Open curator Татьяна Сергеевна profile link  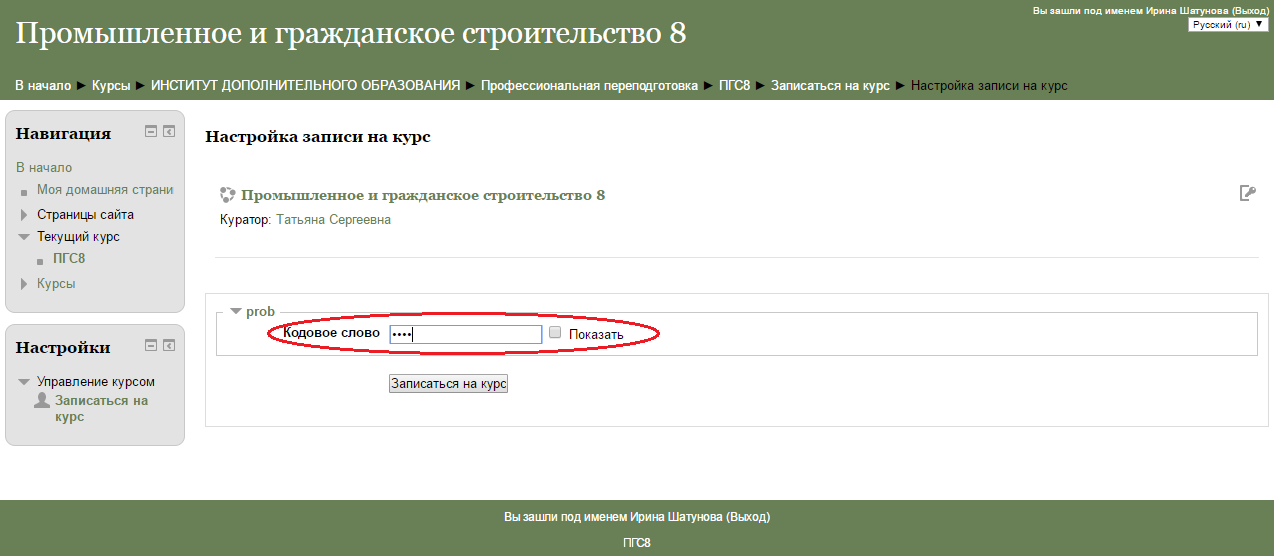point(333,220)
